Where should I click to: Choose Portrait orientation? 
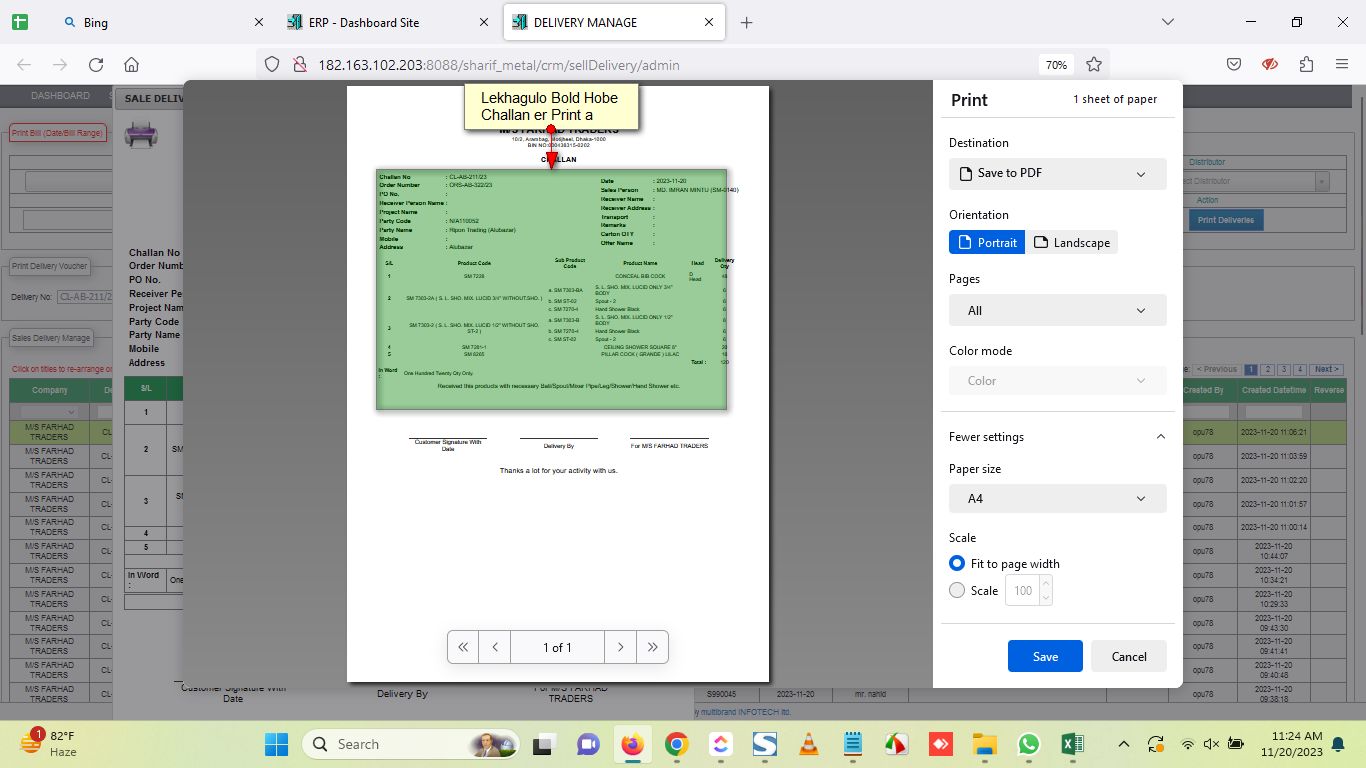click(x=987, y=242)
